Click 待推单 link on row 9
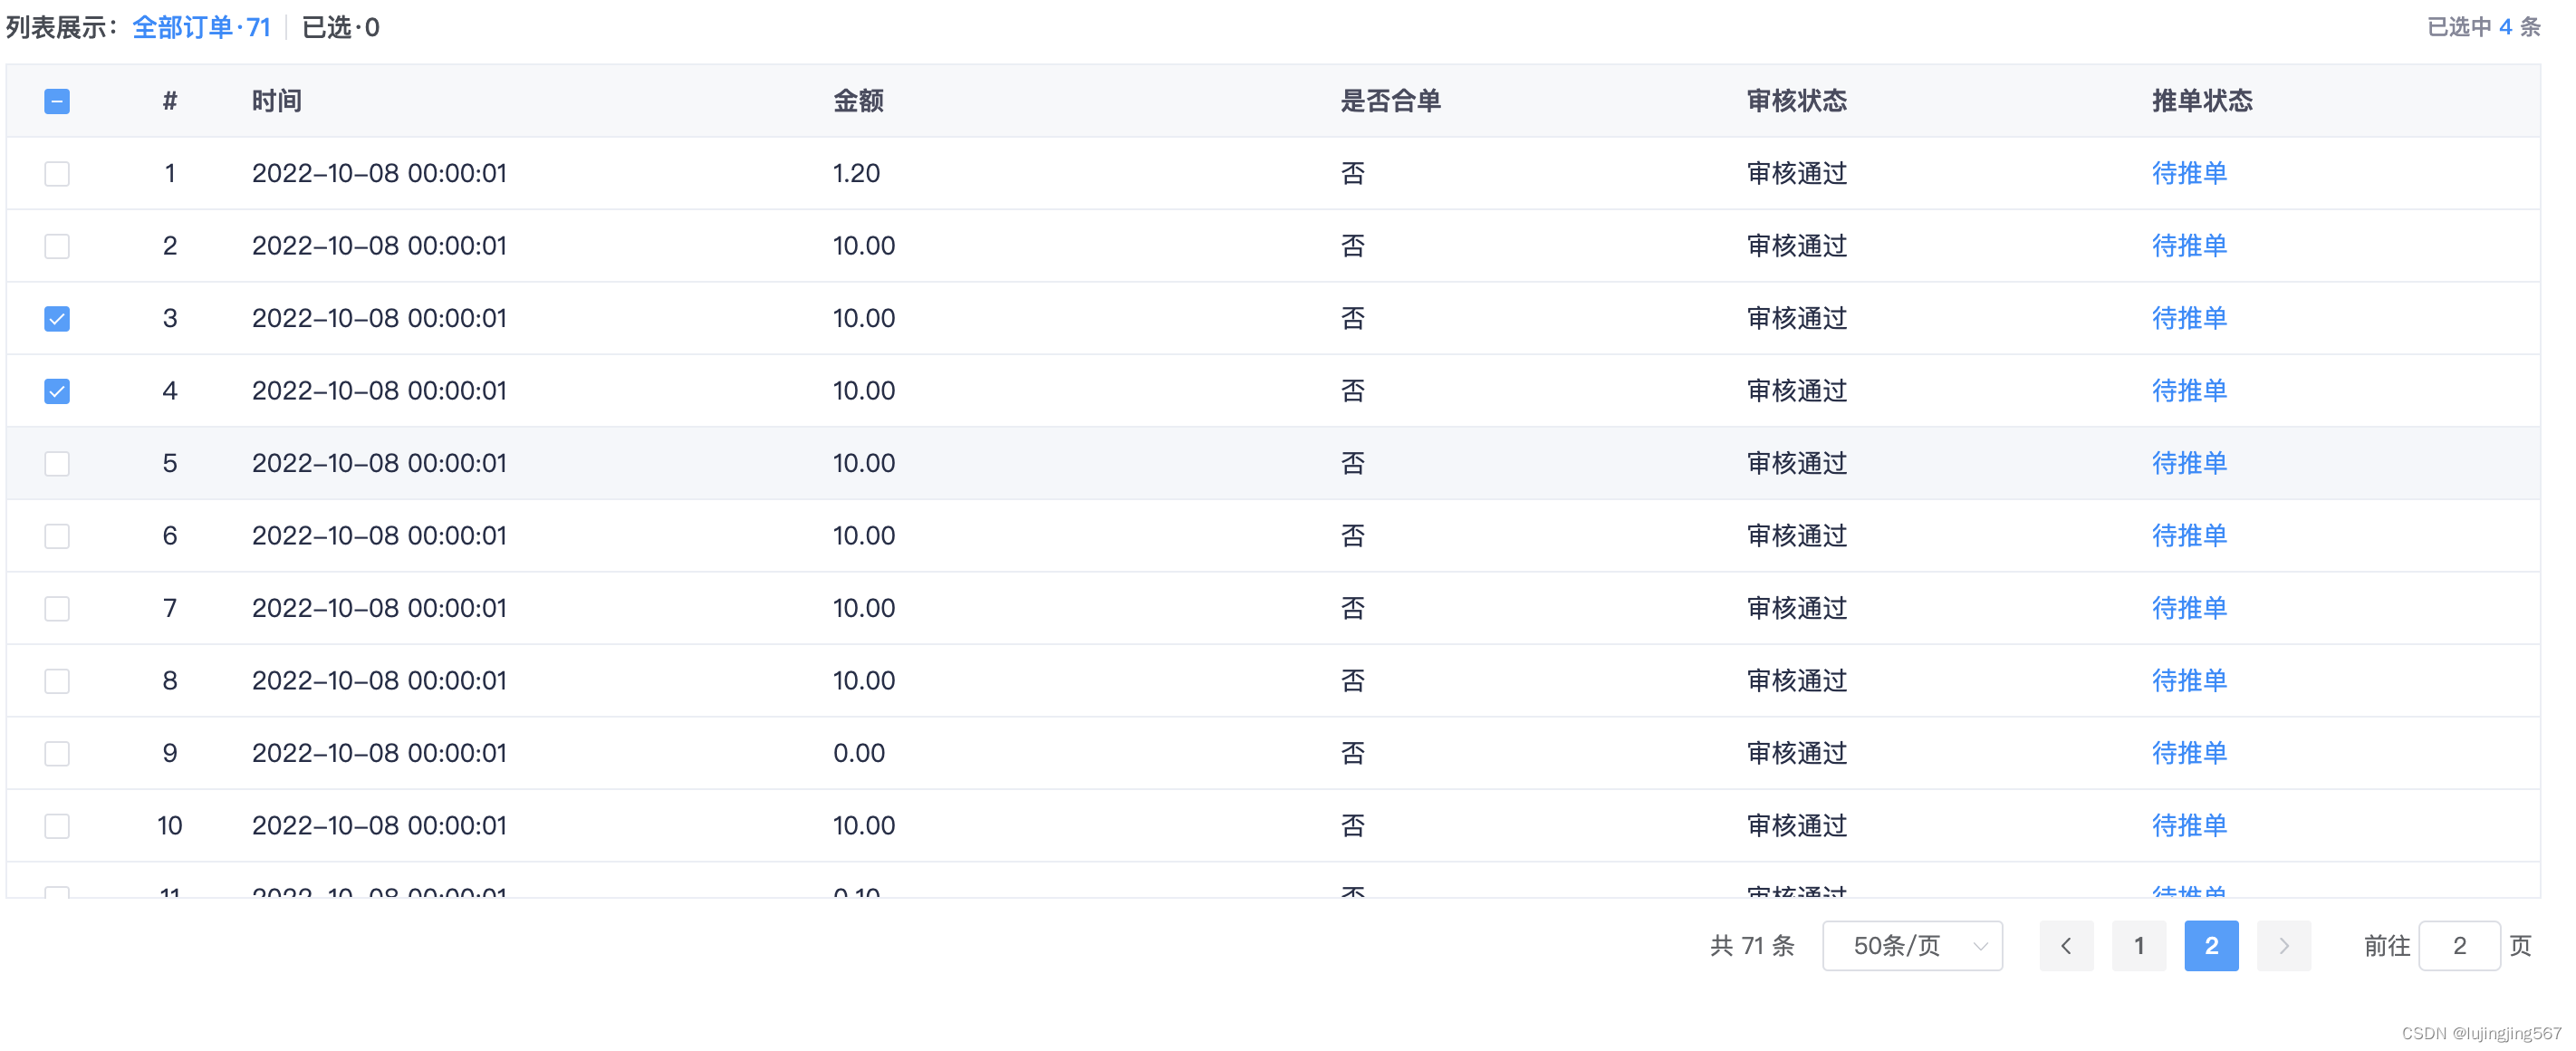2576x1051 pixels. tap(2188, 753)
